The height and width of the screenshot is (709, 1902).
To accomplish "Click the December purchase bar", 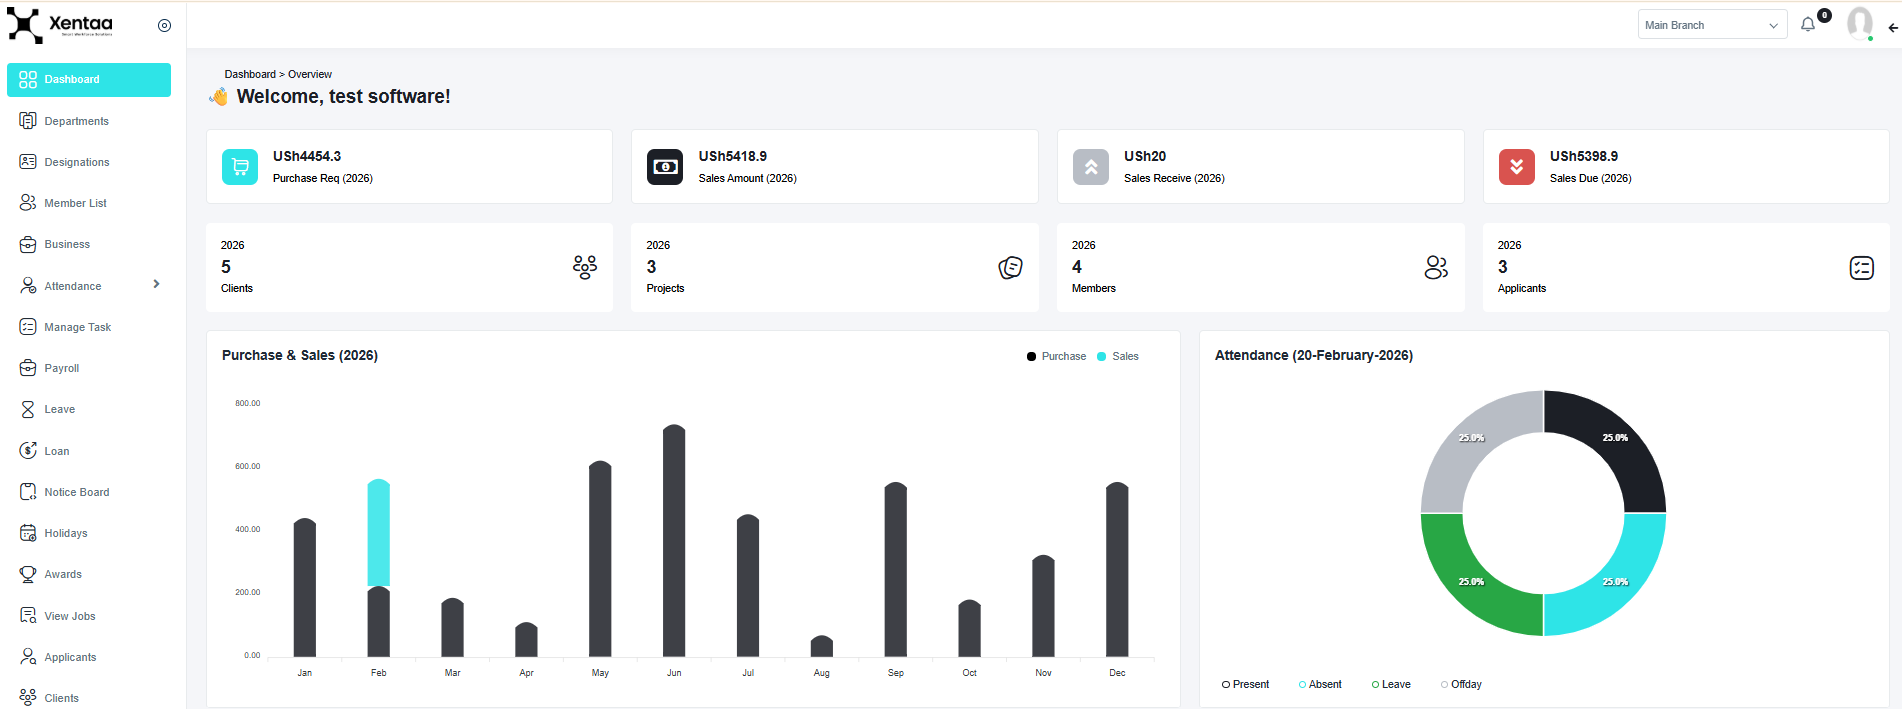I will pos(1117,570).
